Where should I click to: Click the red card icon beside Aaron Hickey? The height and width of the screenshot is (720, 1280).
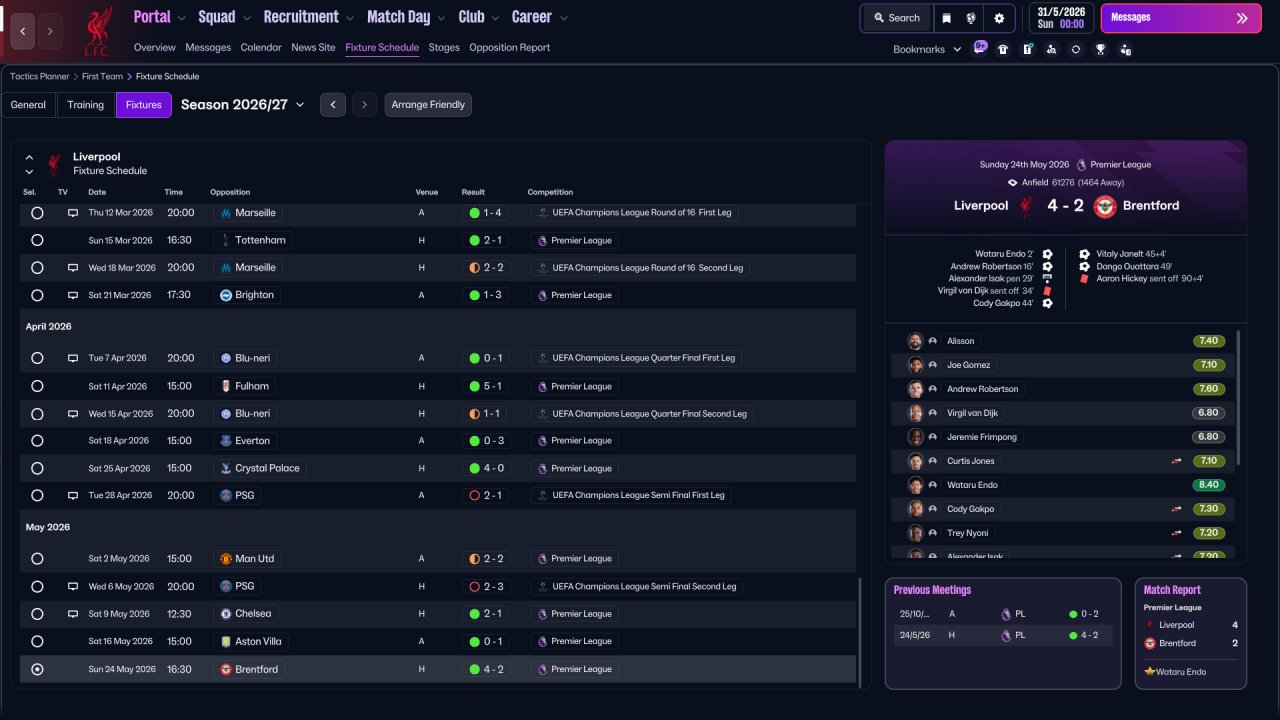[1084, 279]
